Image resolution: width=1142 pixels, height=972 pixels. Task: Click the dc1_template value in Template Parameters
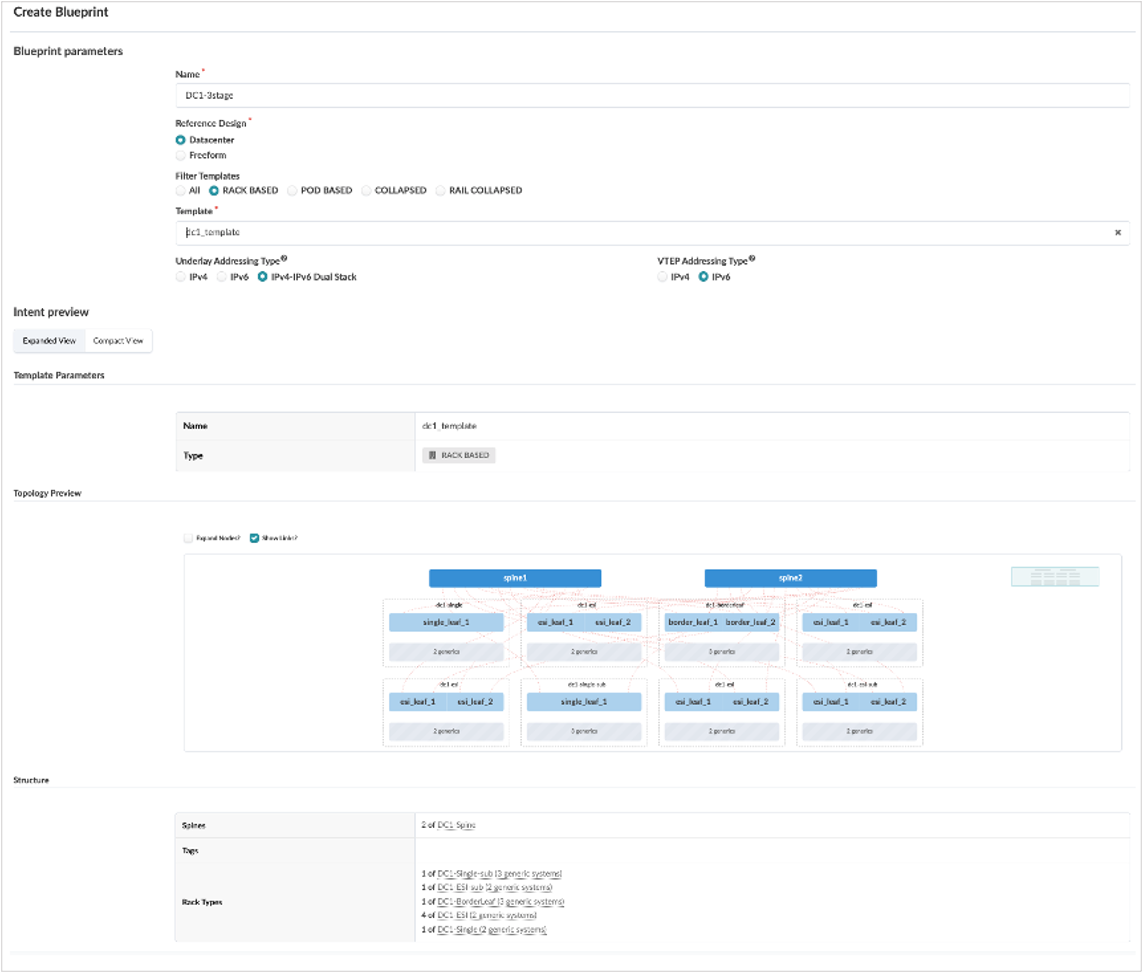coord(449,426)
